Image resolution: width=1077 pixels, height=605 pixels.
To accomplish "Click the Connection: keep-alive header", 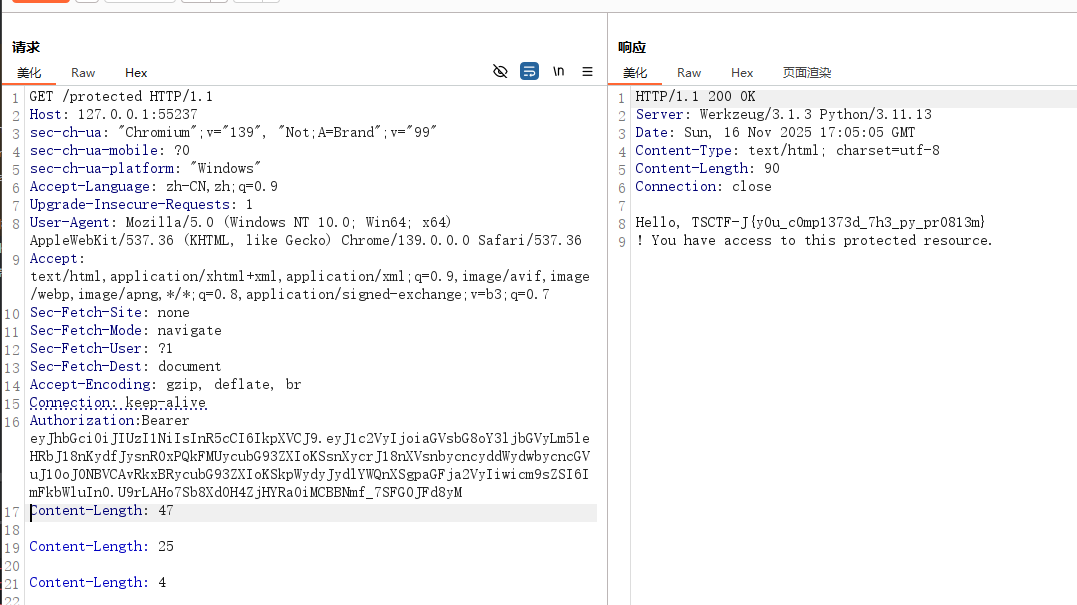I will (117, 403).
